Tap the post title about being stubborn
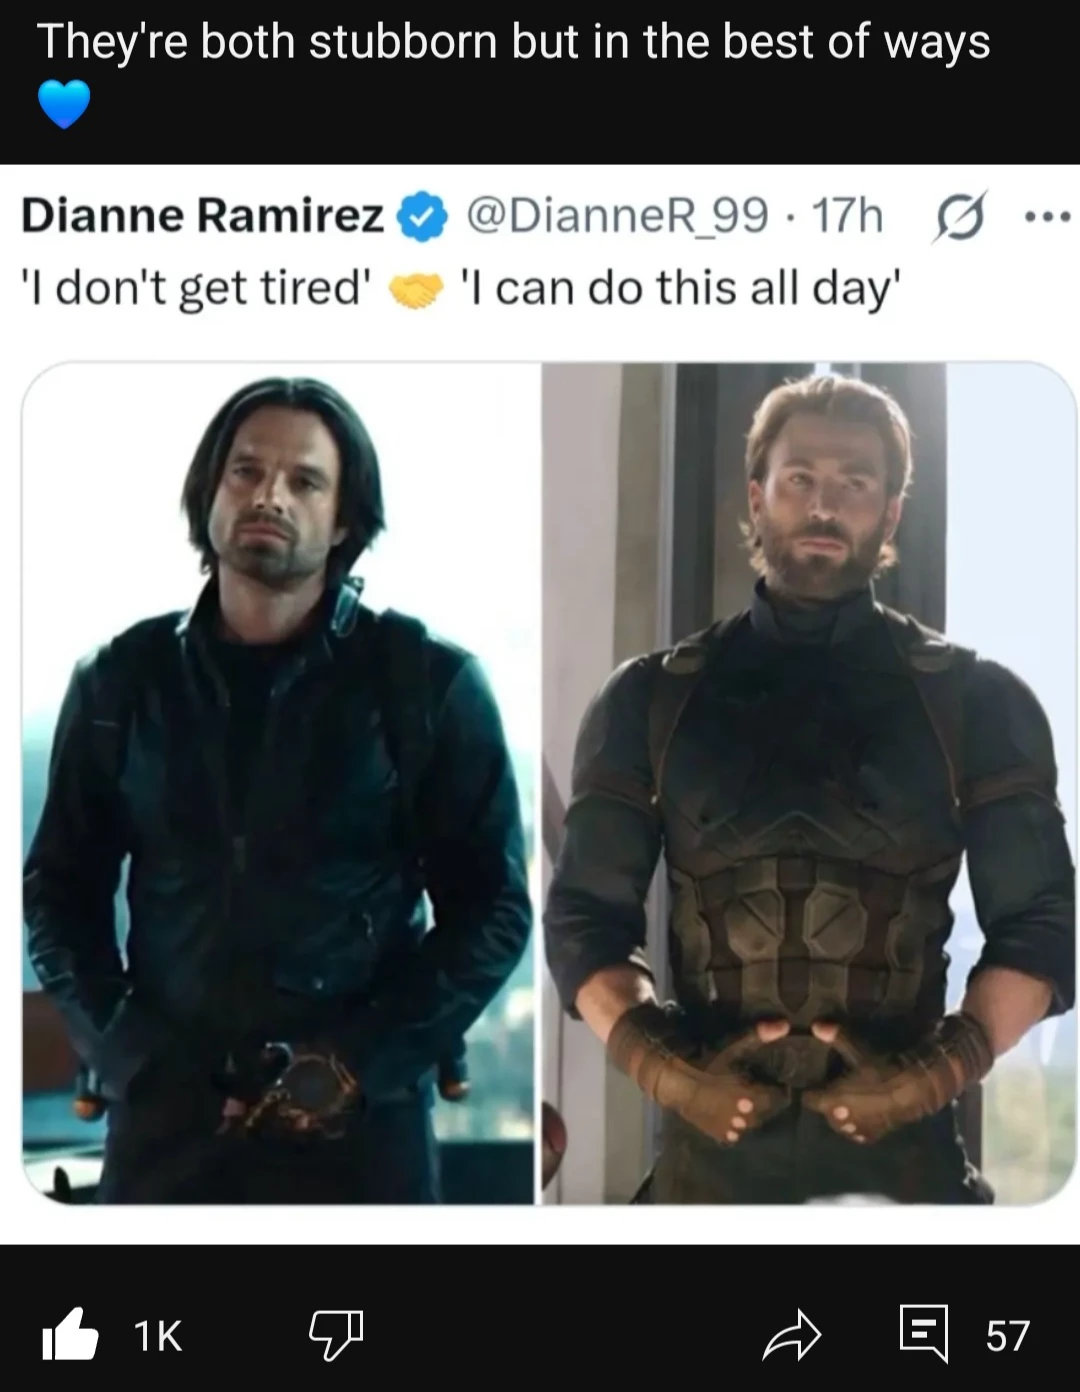Viewport: 1080px width, 1392px height. [x=513, y=42]
